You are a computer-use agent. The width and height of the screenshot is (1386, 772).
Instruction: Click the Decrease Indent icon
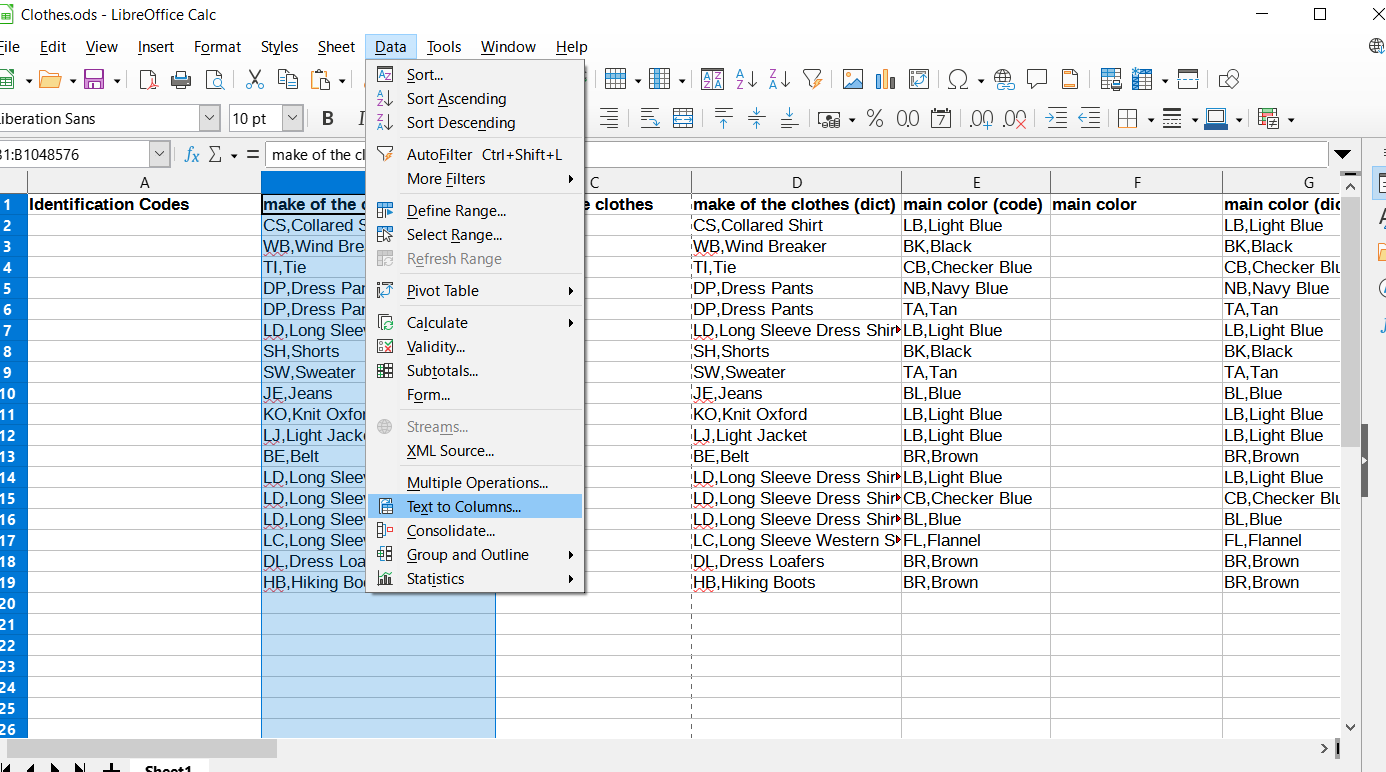[1089, 119]
